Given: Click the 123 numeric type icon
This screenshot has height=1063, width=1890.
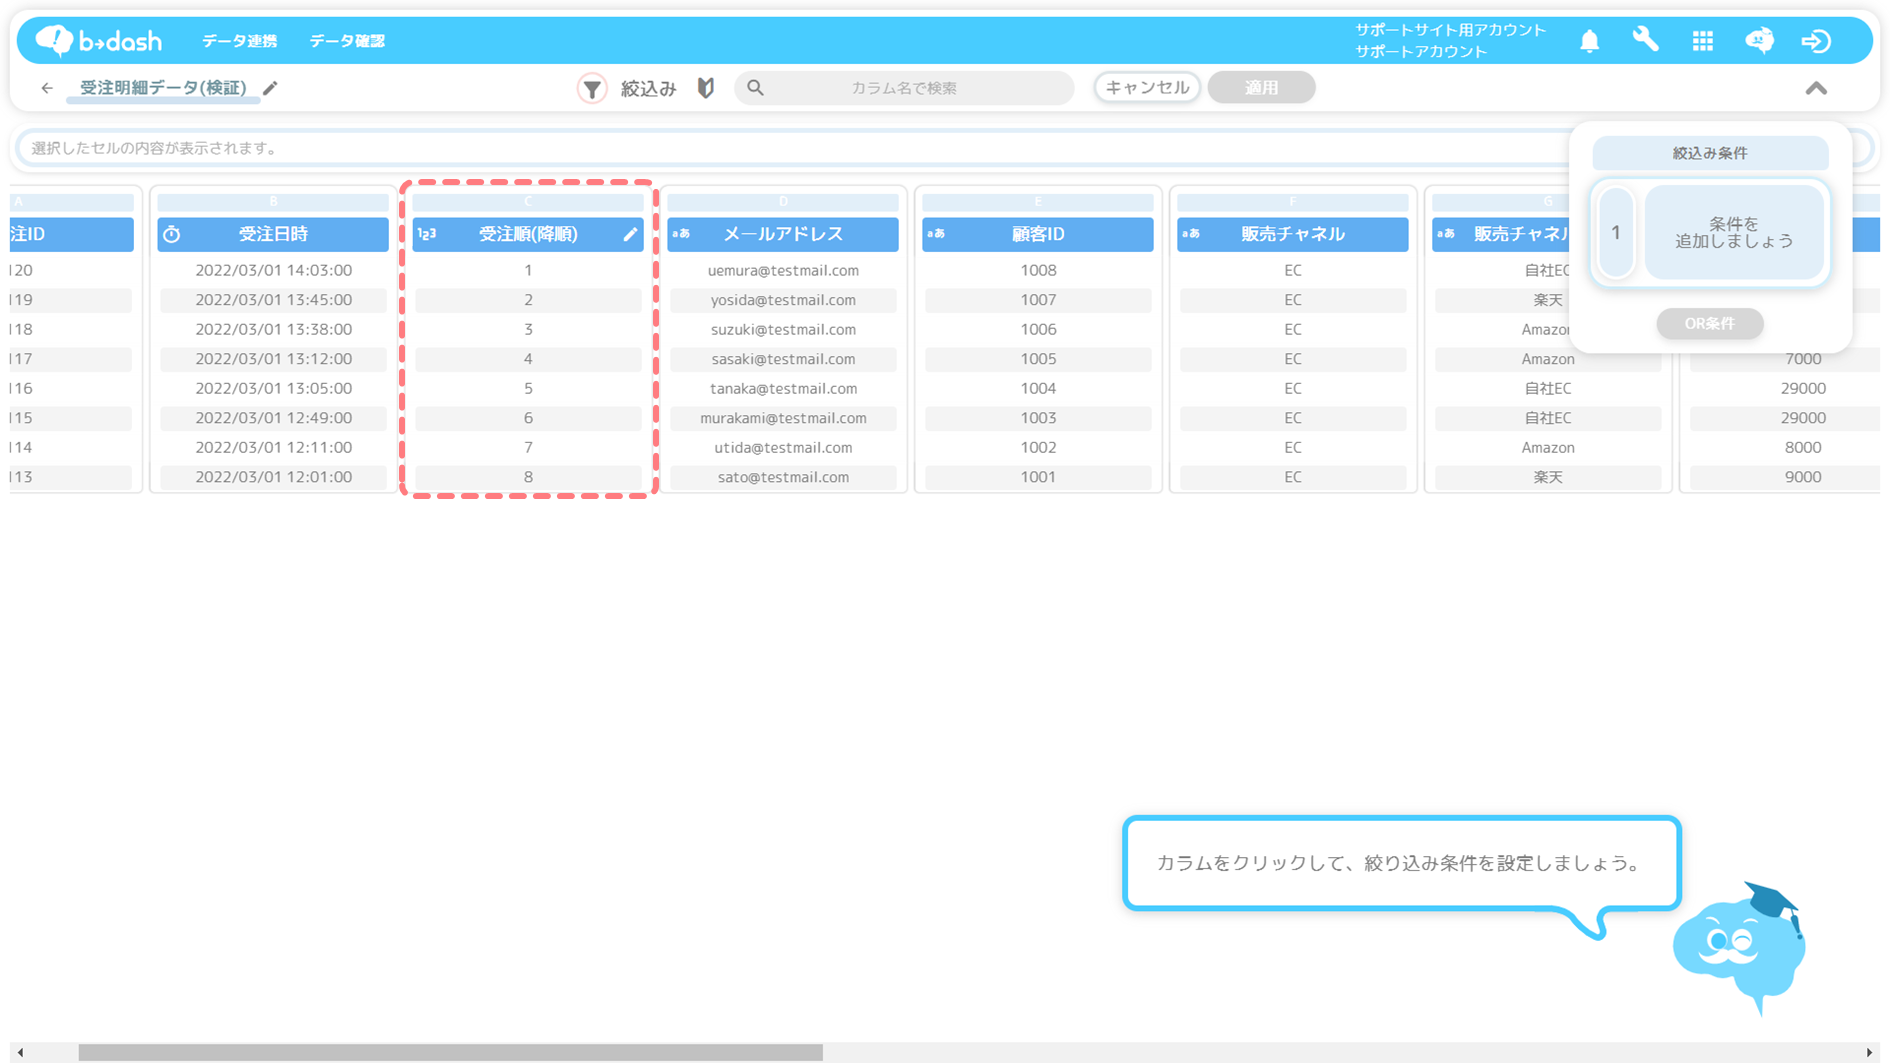Looking at the screenshot, I should [427, 234].
